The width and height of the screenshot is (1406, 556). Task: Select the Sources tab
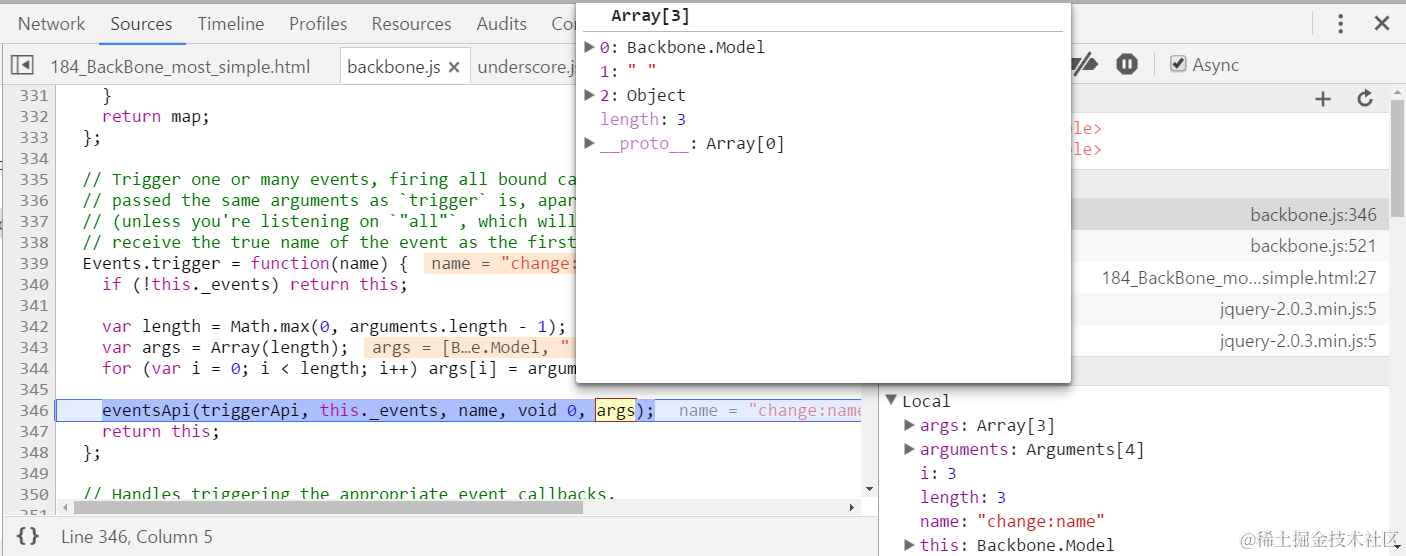pos(141,23)
